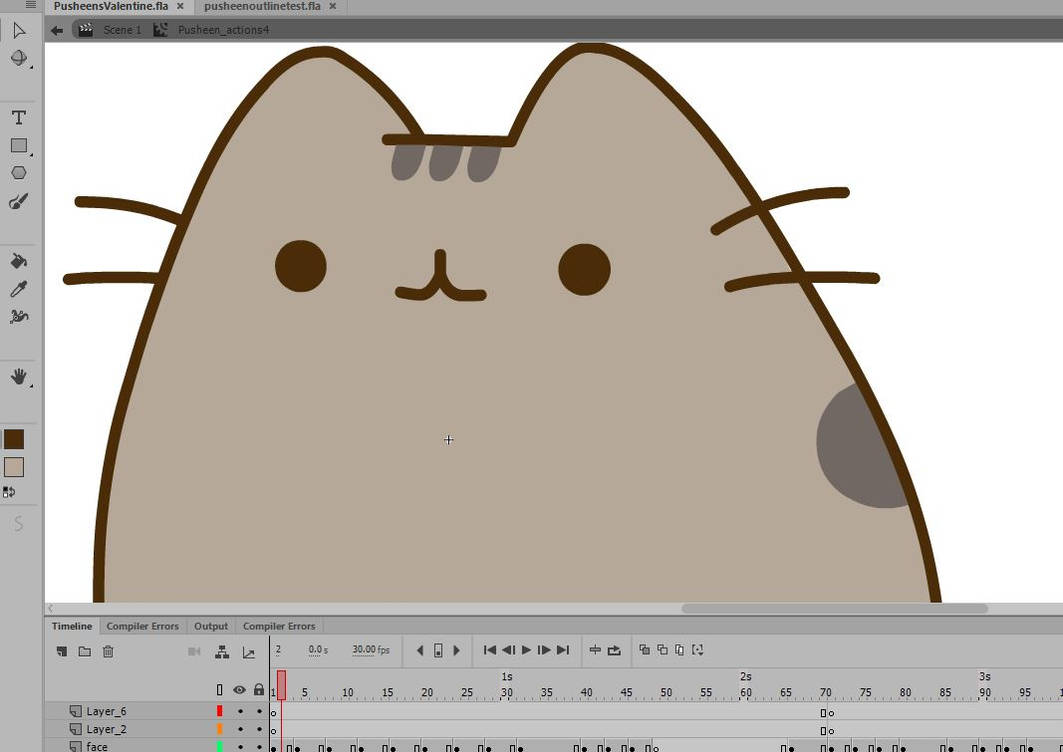Create a new layer in timeline
The width and height of the screenshot is (1063, 752).
tap(62, 652)
